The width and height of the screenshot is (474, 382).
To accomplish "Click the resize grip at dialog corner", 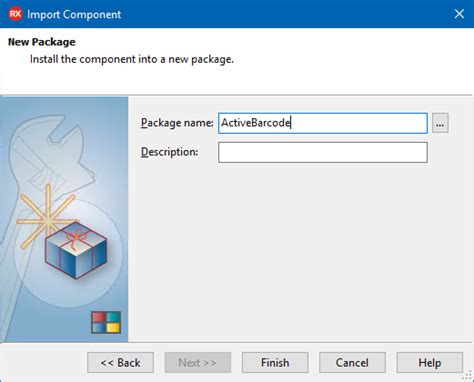I will click(468, 377).
